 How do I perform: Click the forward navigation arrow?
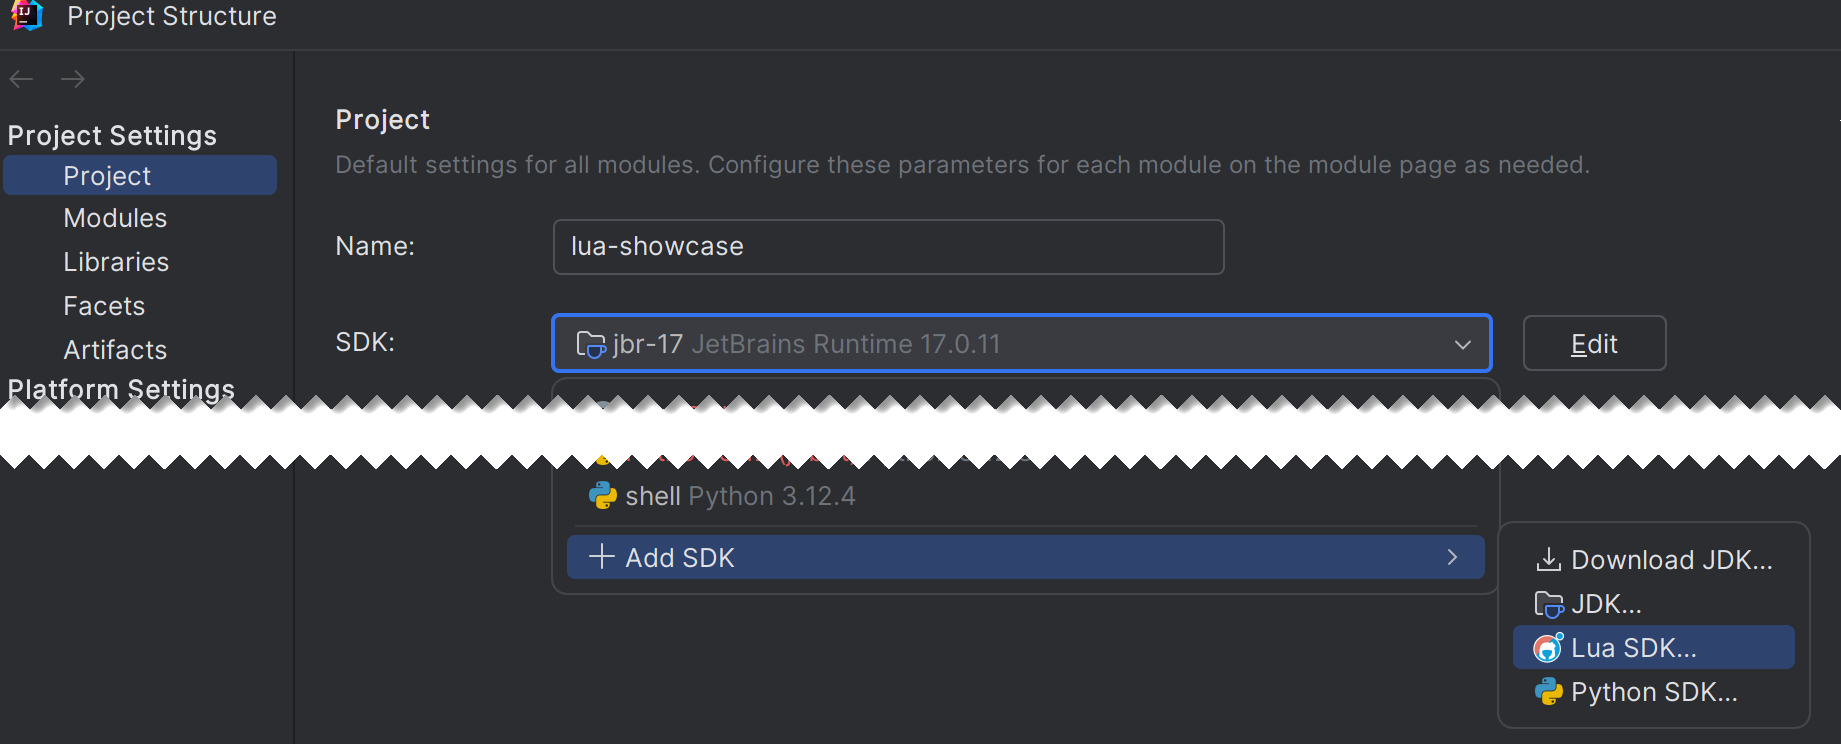coord(73,79)
